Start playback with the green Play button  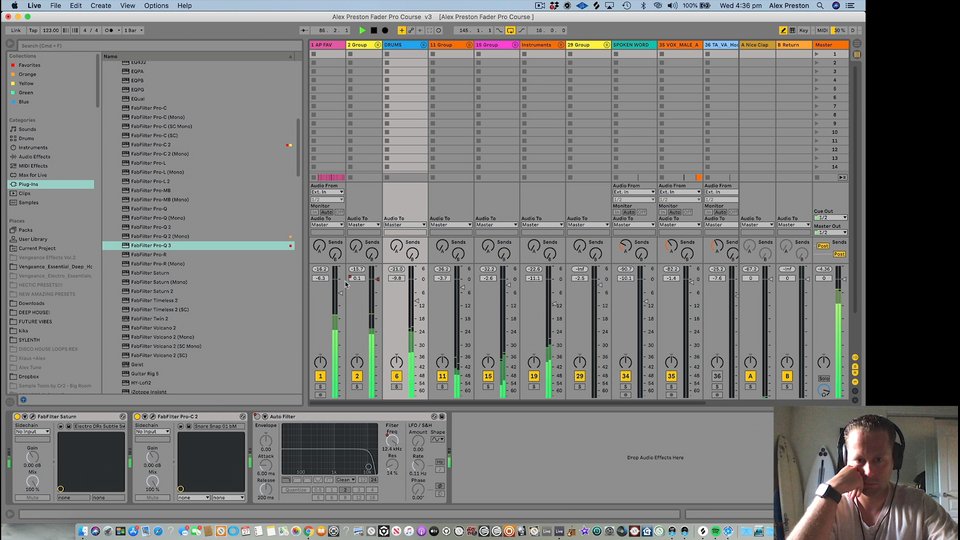362,30
